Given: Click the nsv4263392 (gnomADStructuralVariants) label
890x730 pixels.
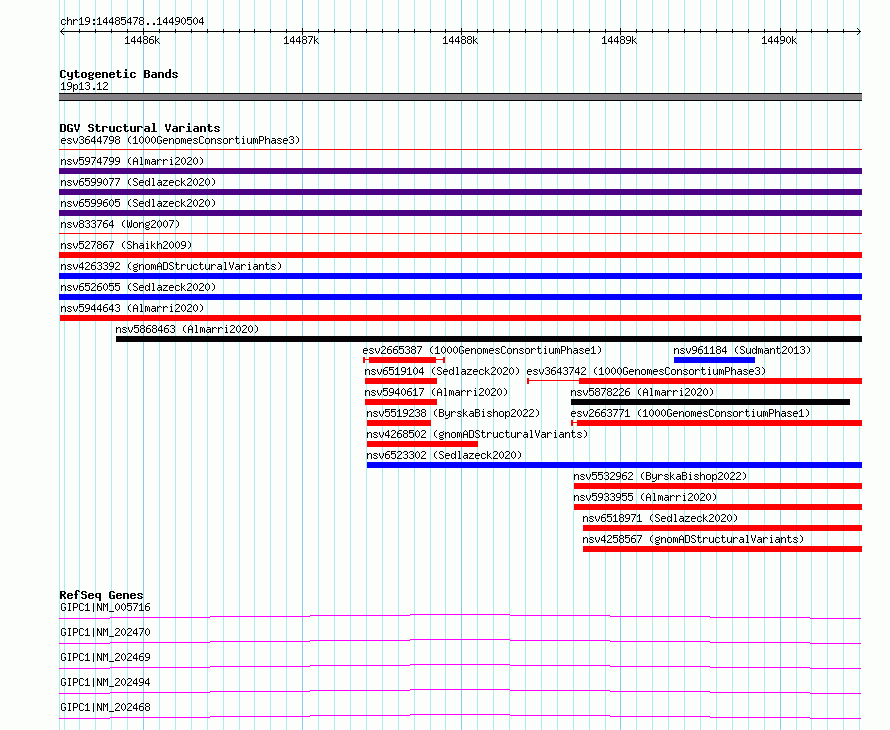Looking at the screenshot, I should pyautogui.click(x=171, y=266).
